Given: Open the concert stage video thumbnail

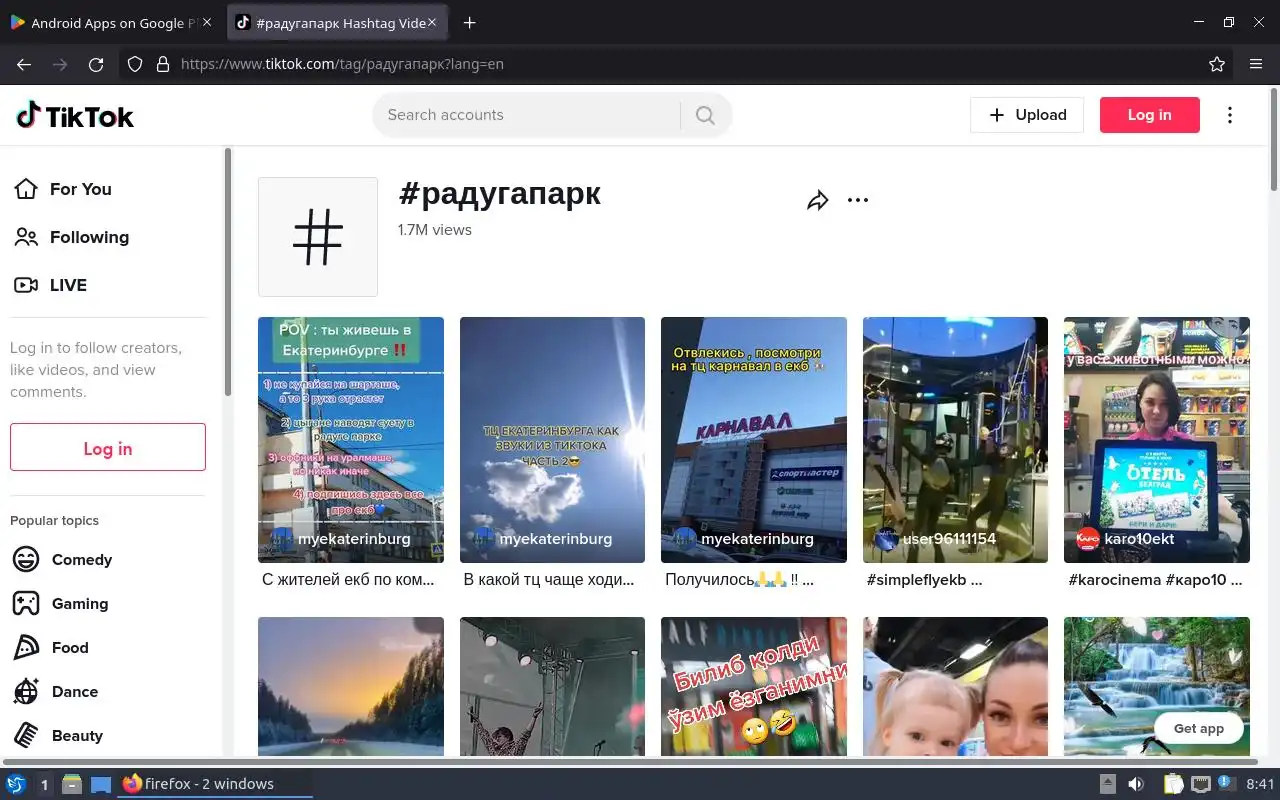Looking at the screenshot, I should [x=552, y=686].
